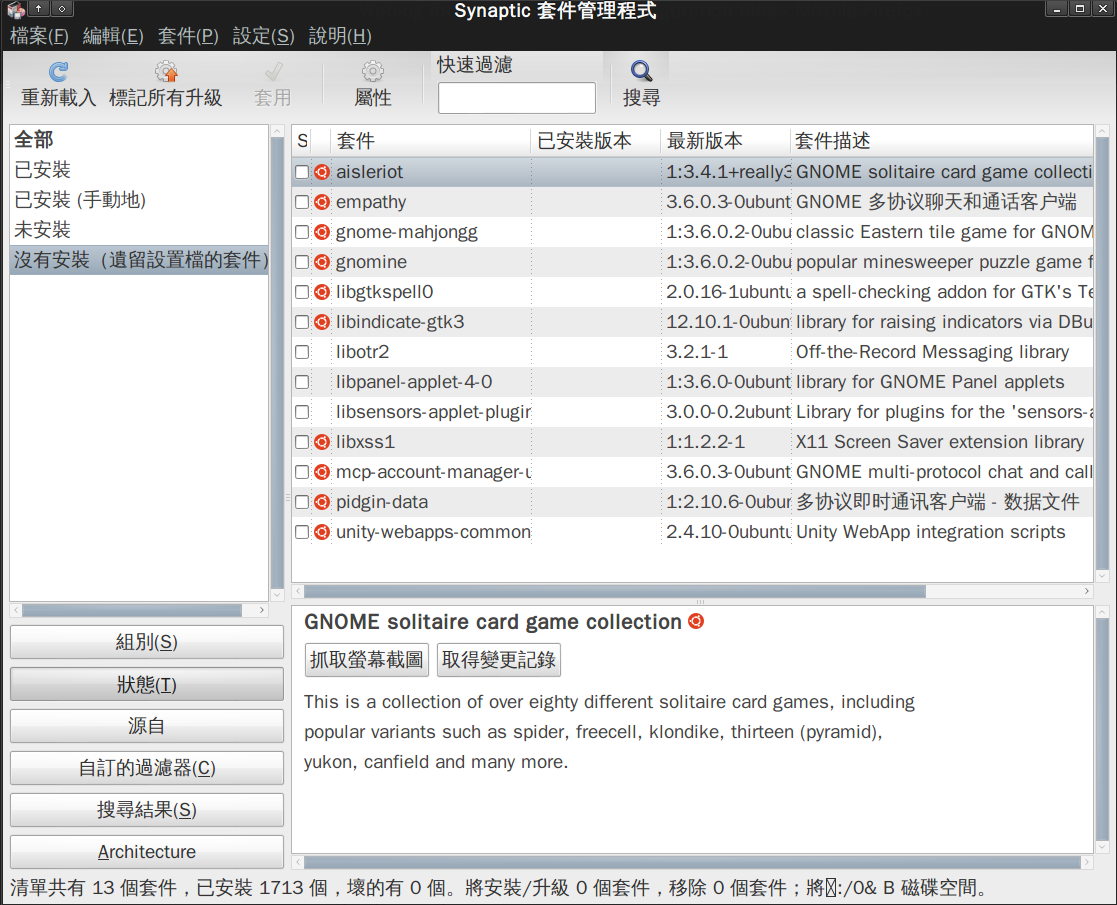This screenshot has width=1117, height=905.
Task: Click version 3.2.1-1 in libotr2 row
Action: point(697,351)
